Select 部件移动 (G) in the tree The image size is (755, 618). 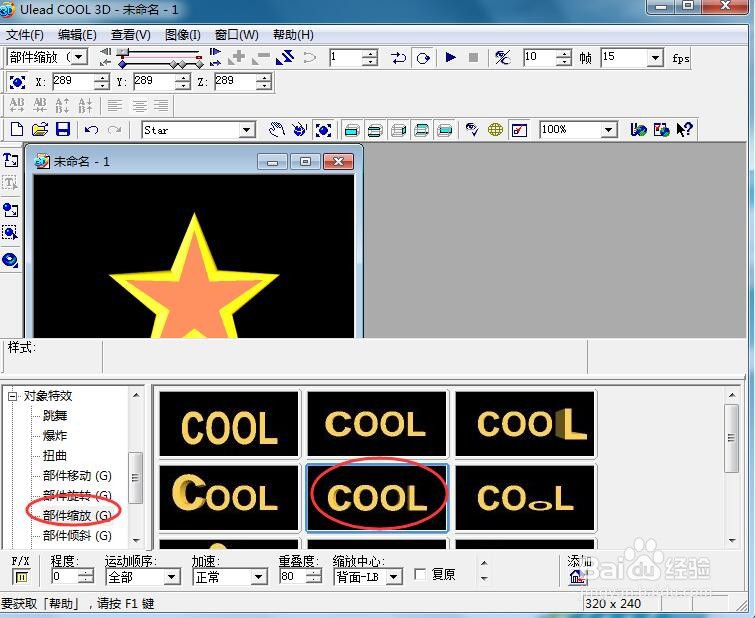click(x=77, y=476)
